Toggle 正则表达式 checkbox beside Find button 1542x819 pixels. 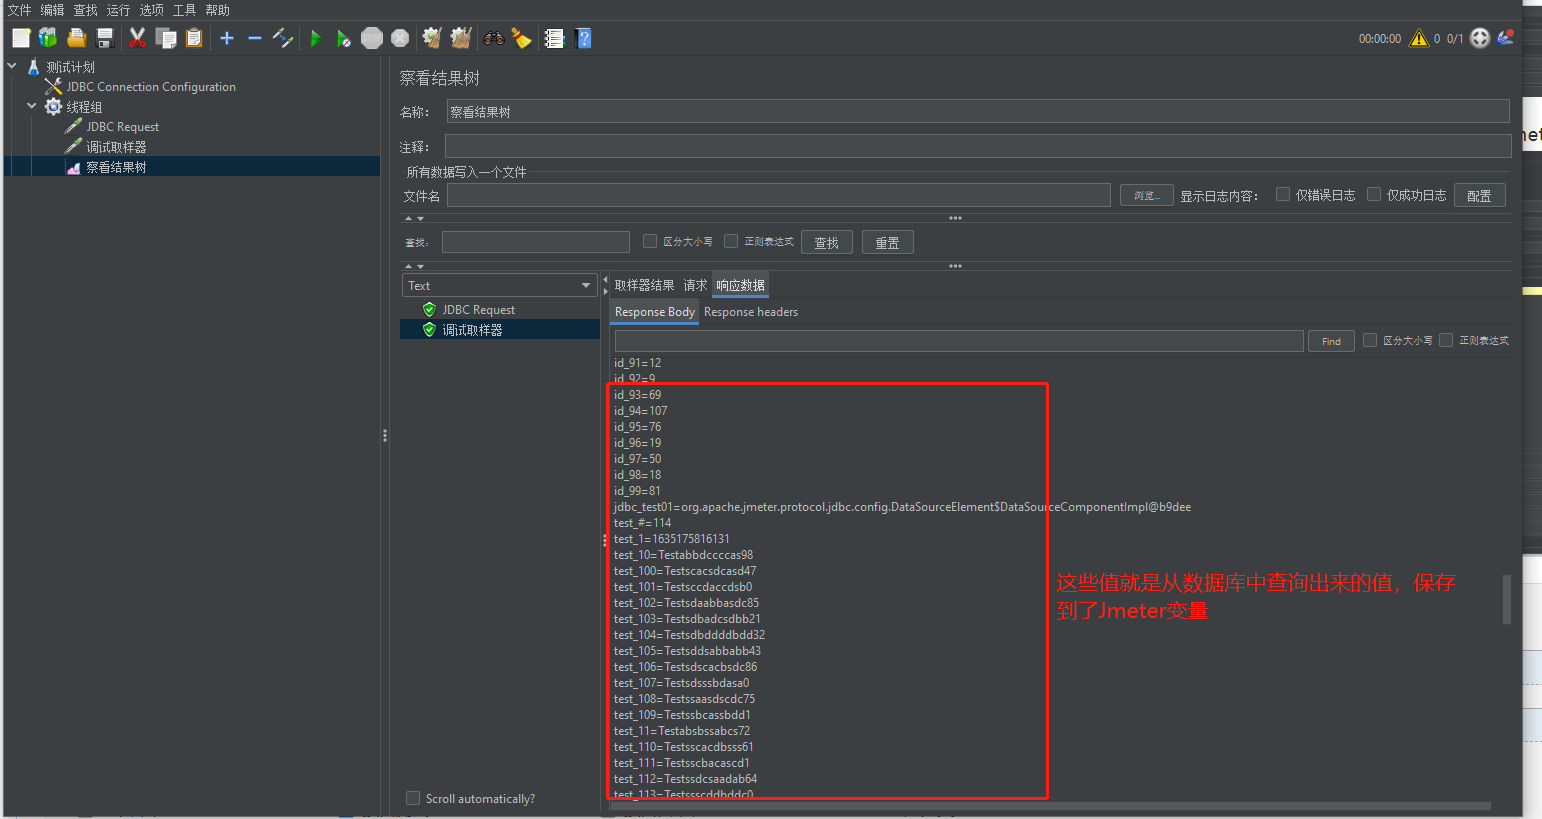(x=1446, y=340)
